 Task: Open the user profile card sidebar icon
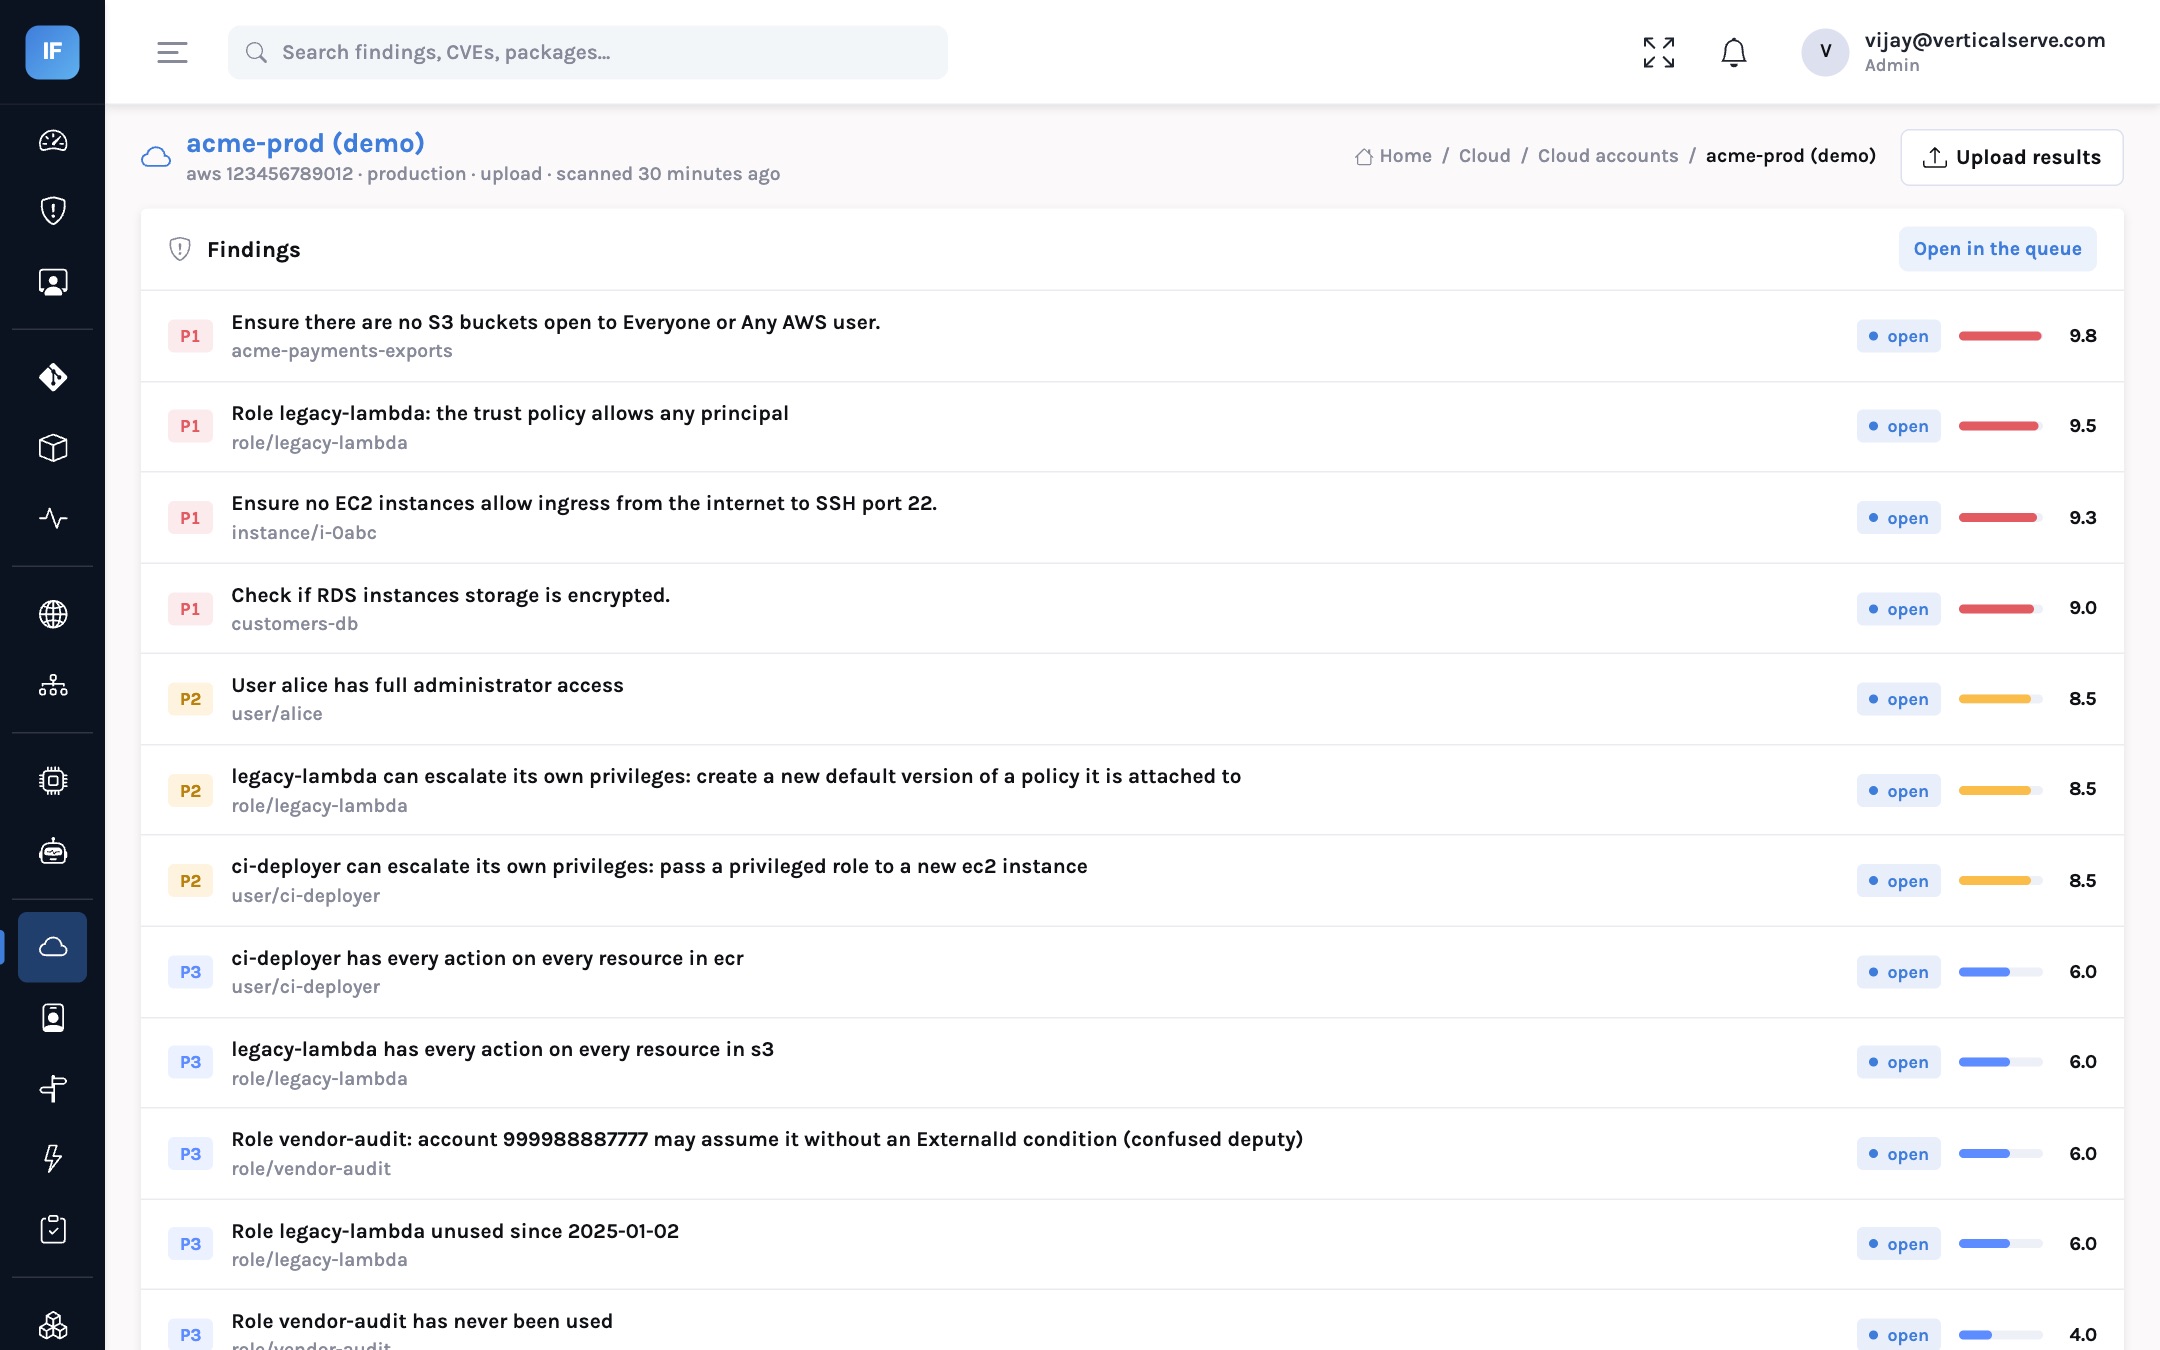[53, 1017]
